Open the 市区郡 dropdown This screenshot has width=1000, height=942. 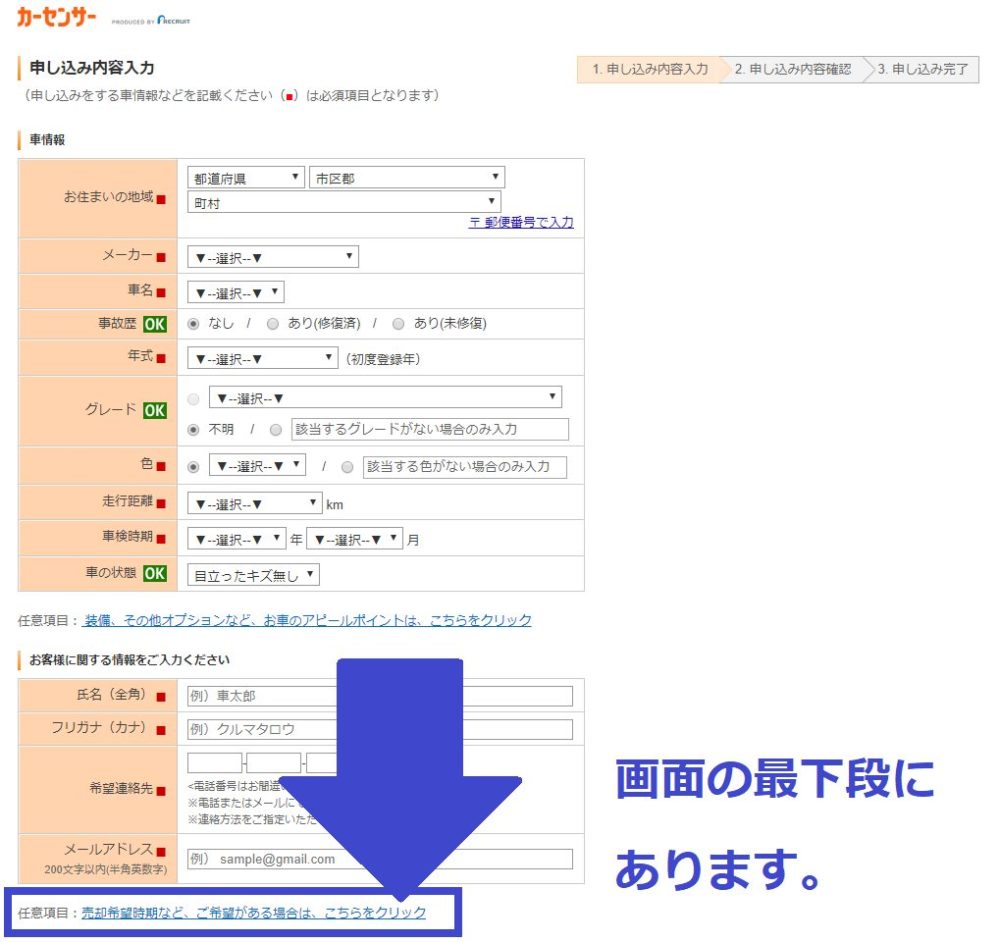pos(407,177)
